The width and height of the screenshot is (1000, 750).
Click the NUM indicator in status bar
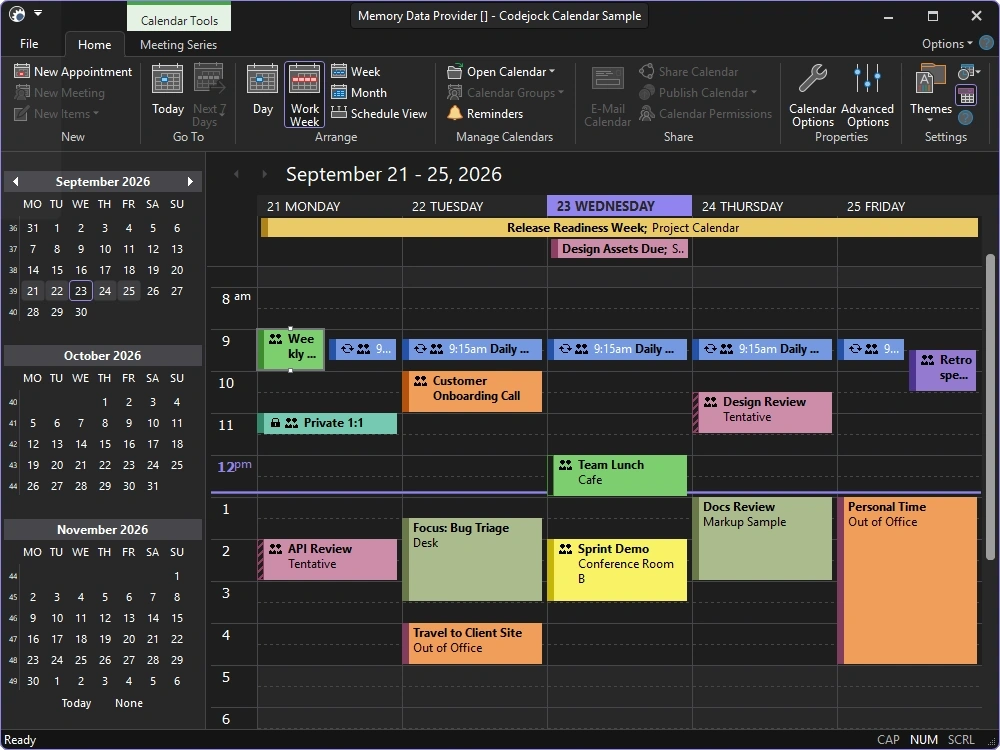(923, 740)
